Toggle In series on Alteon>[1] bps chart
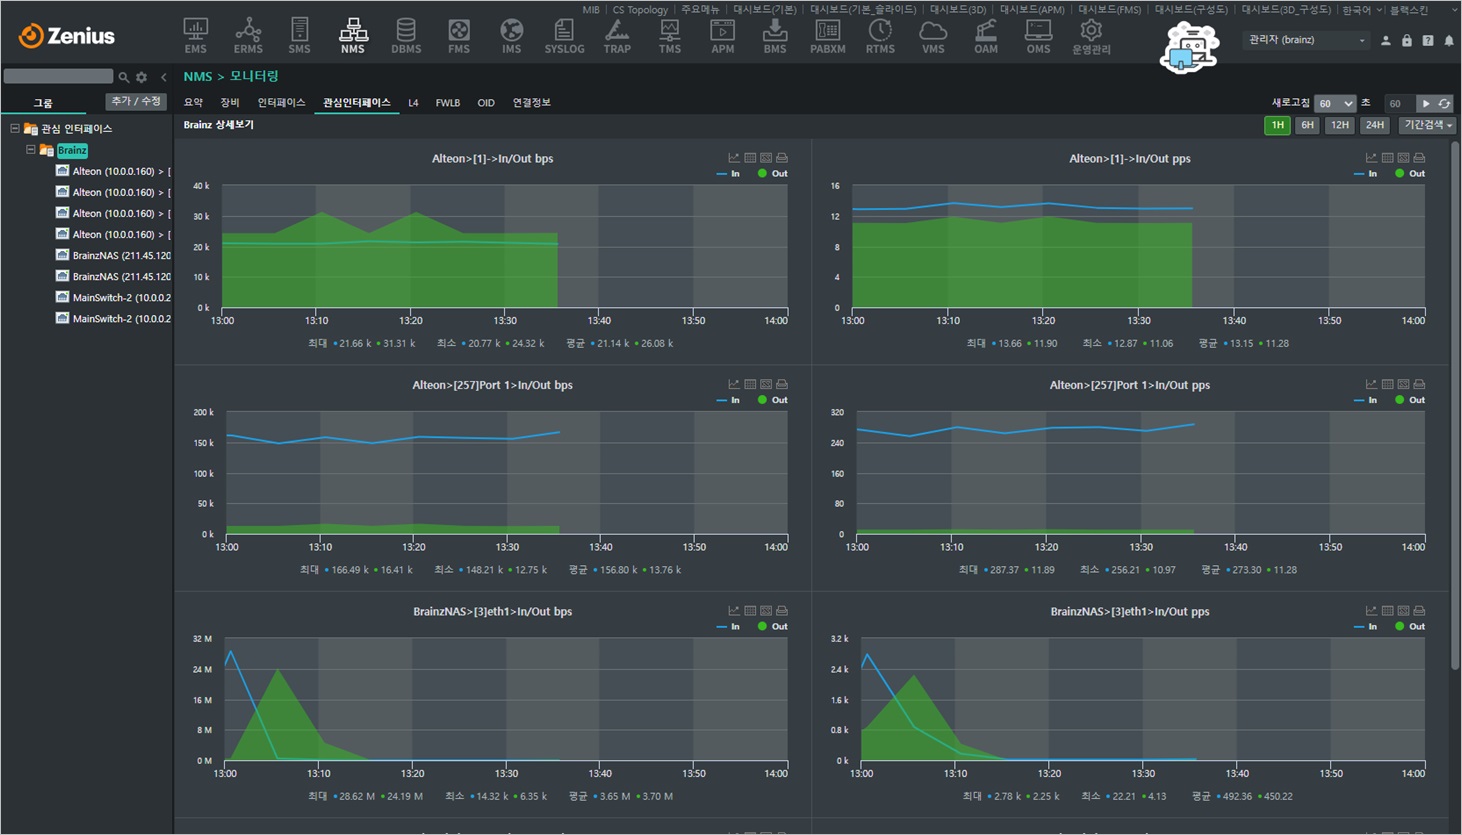 tap(729, 174)
